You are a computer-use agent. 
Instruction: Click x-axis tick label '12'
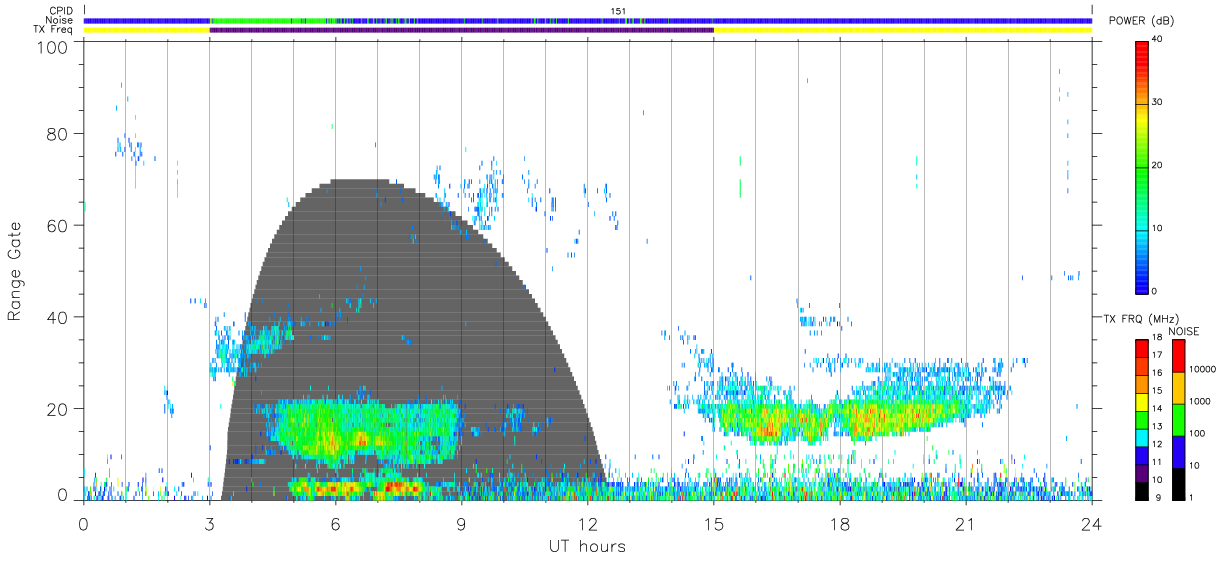(588, 523)
